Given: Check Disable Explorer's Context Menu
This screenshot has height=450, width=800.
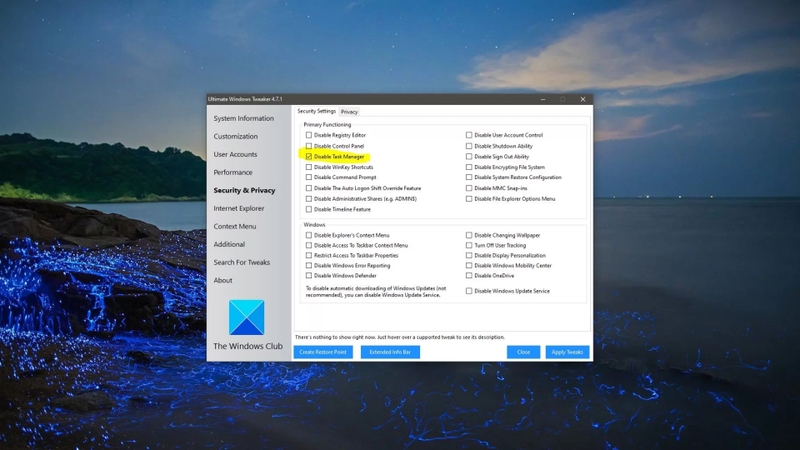Looking at the screenshot, I should 309,235.
